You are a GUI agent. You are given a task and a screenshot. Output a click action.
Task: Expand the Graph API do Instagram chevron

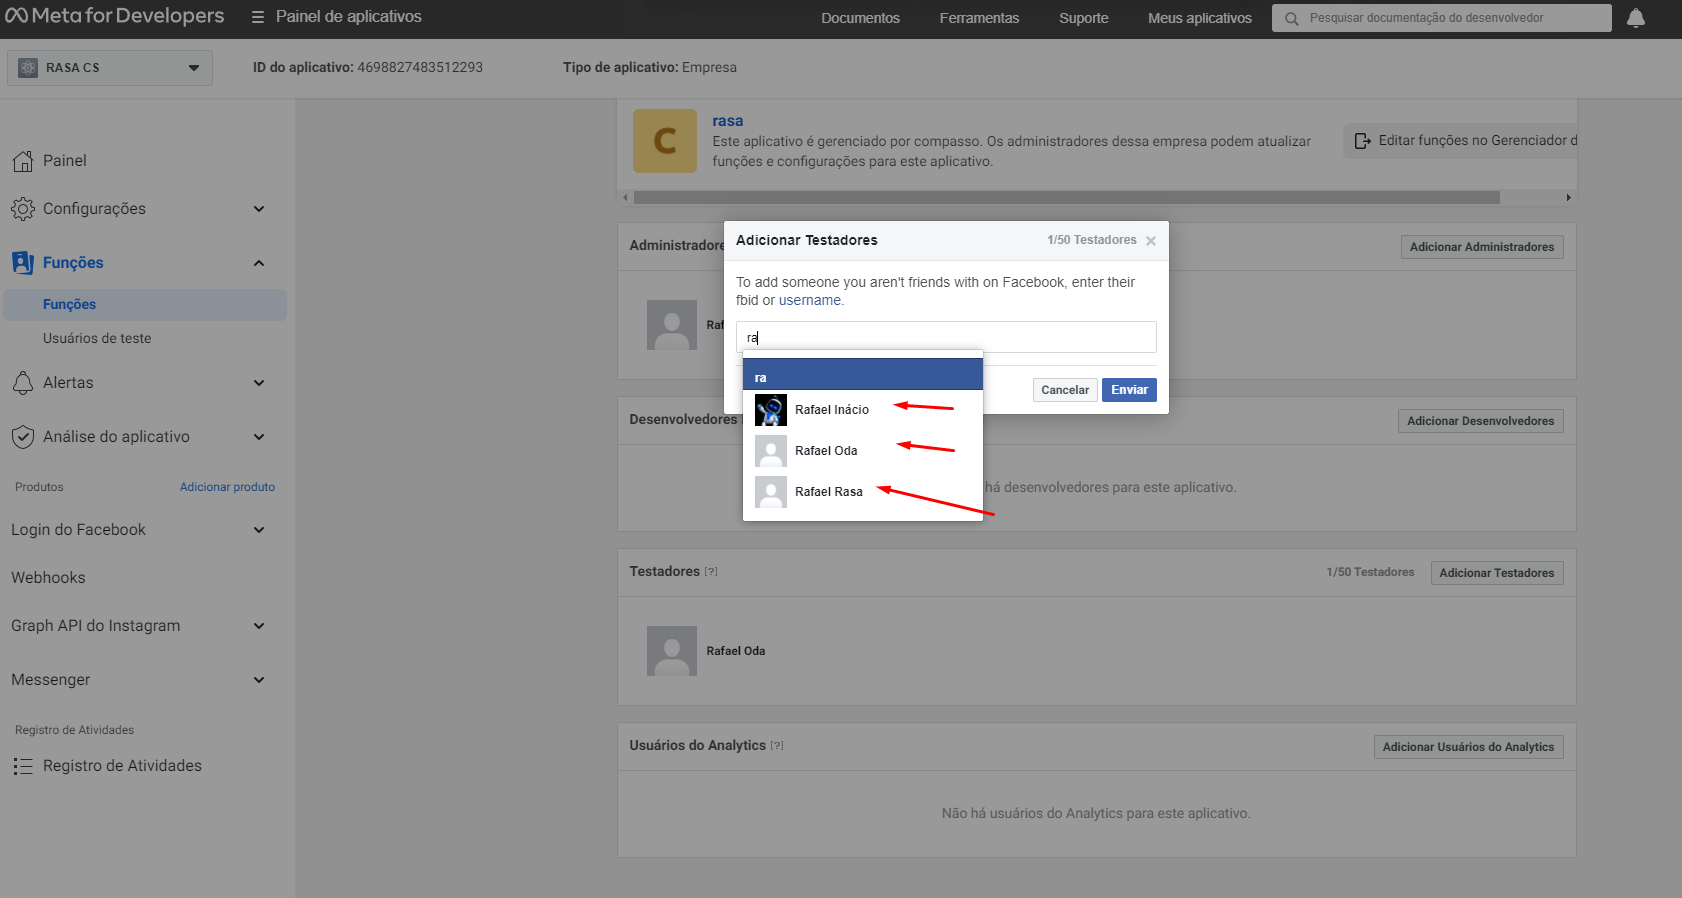pyautogui.click(x=259, y=626)
